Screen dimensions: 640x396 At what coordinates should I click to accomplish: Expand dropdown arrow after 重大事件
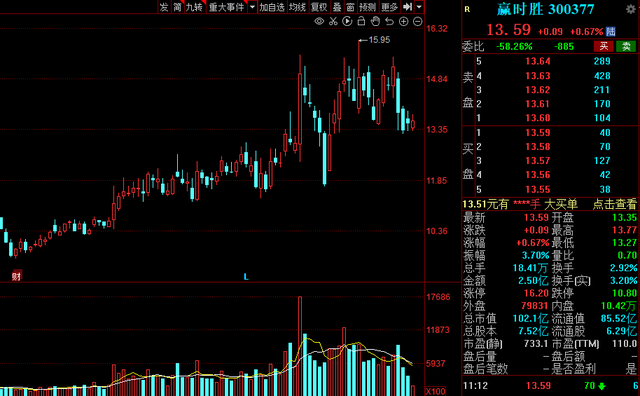[x=252, y=7]
